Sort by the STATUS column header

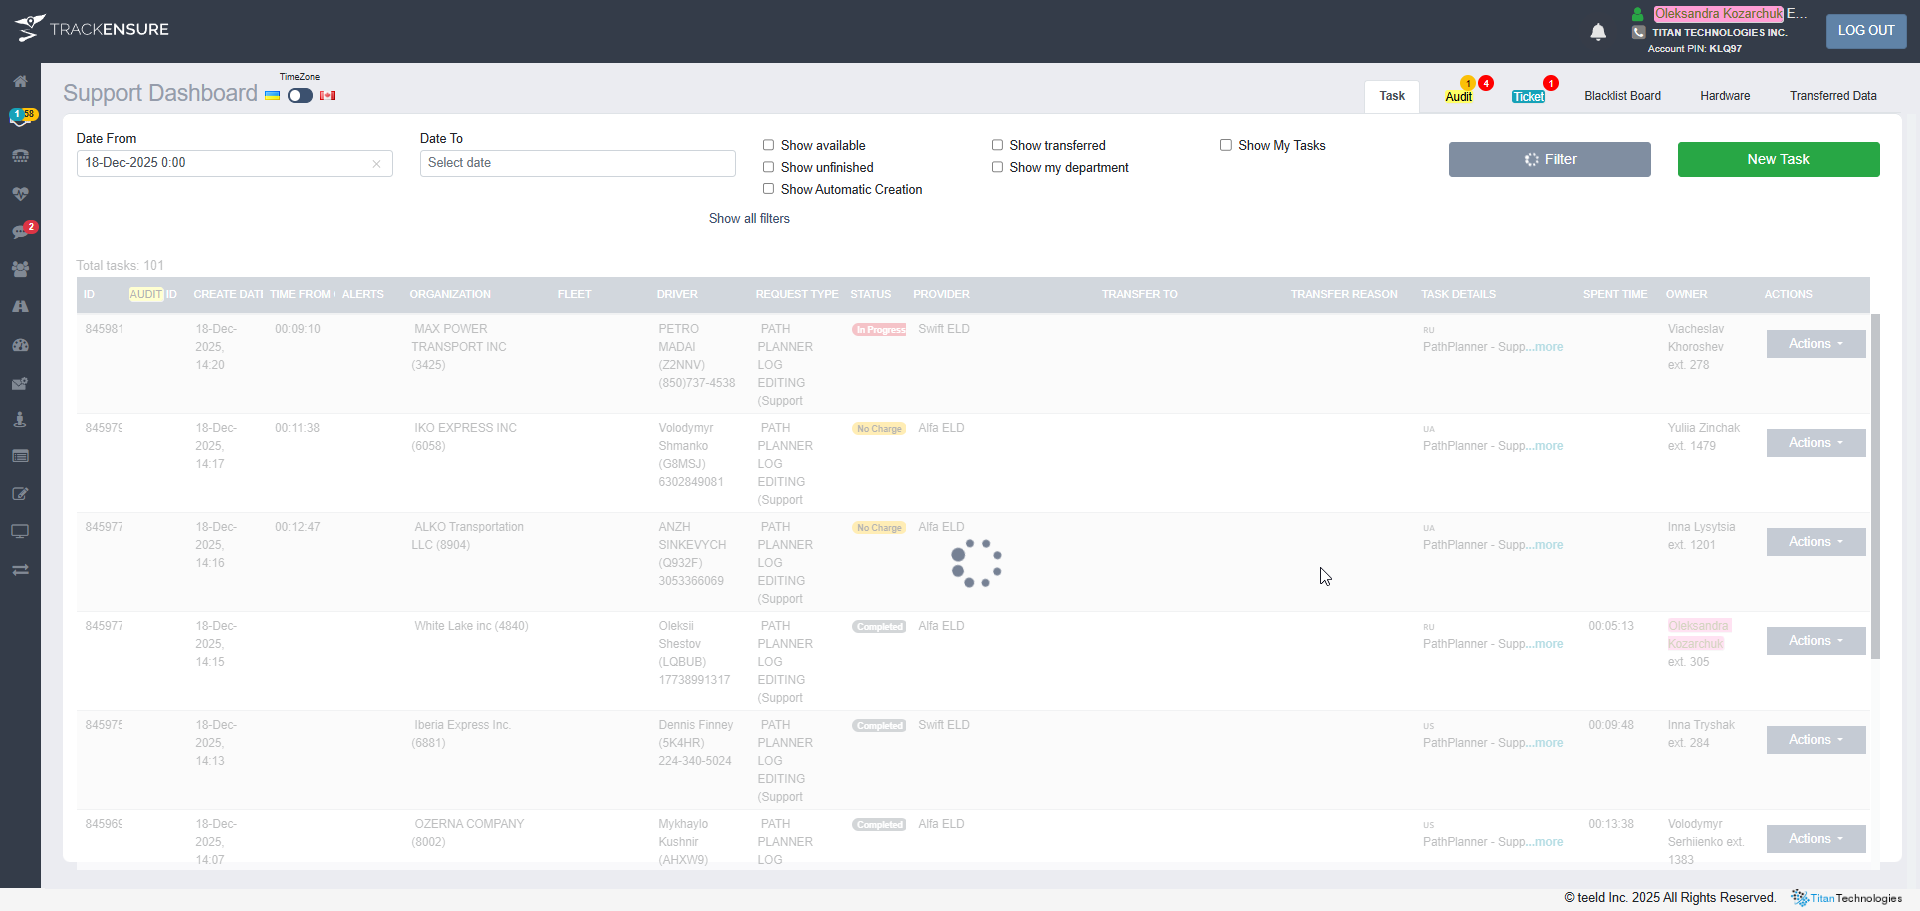click(870, 295)
